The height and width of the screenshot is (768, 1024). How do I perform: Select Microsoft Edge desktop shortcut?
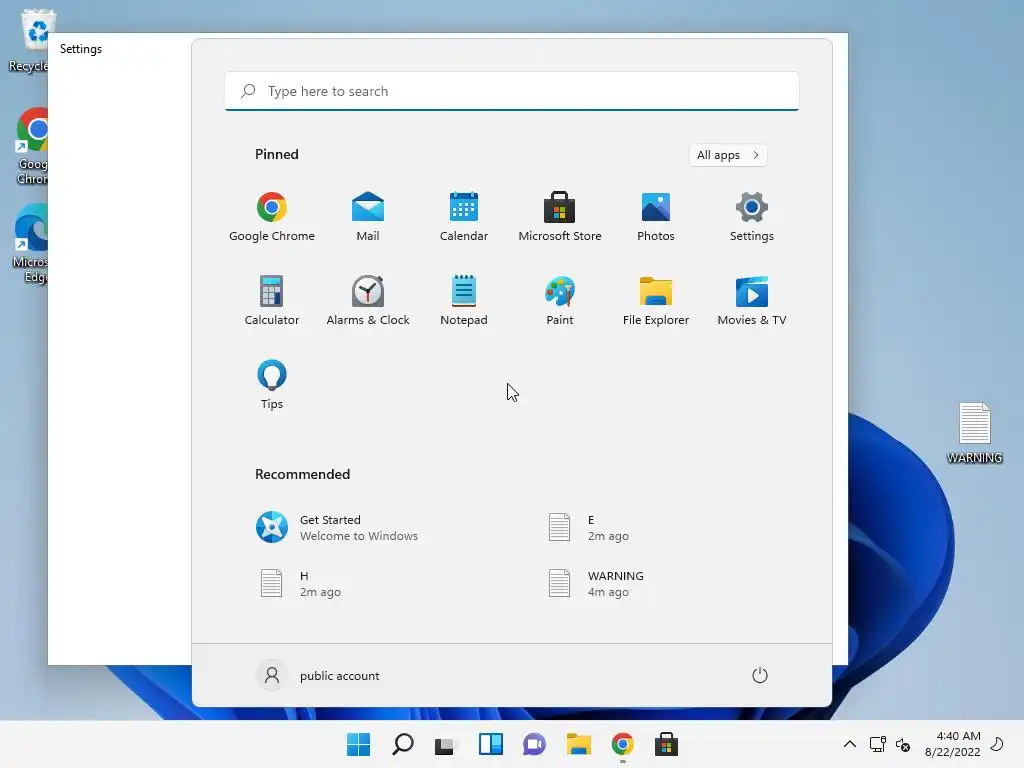coord(30,244)
